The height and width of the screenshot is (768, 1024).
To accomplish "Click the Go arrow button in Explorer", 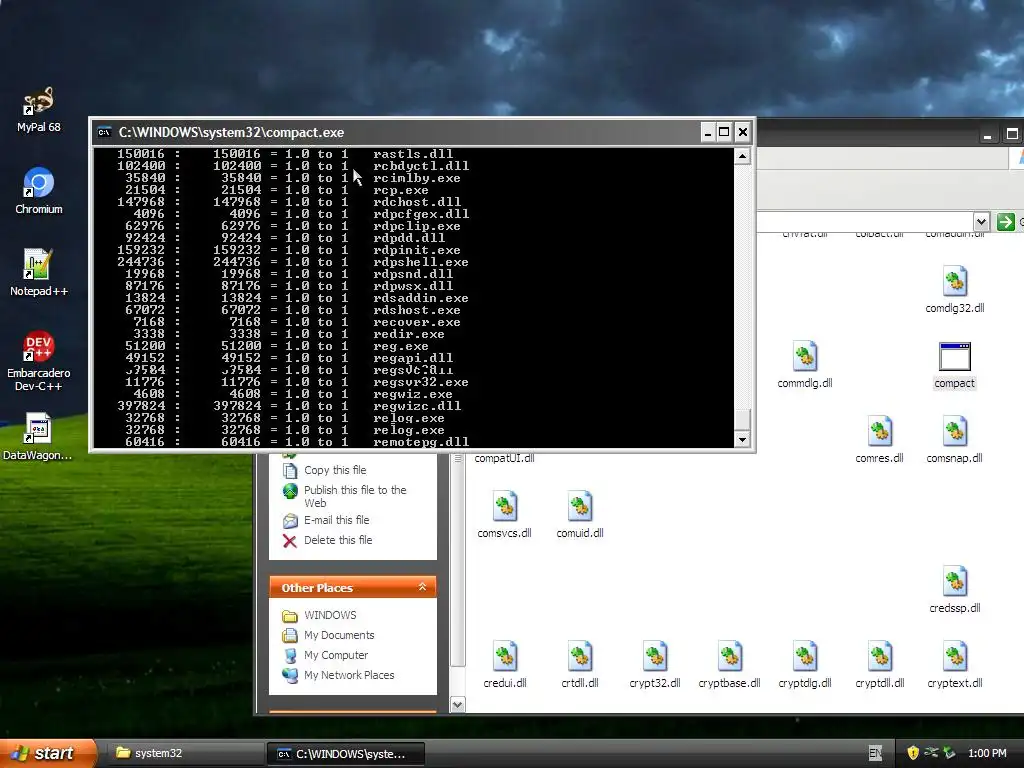I will coord(1006,222).
